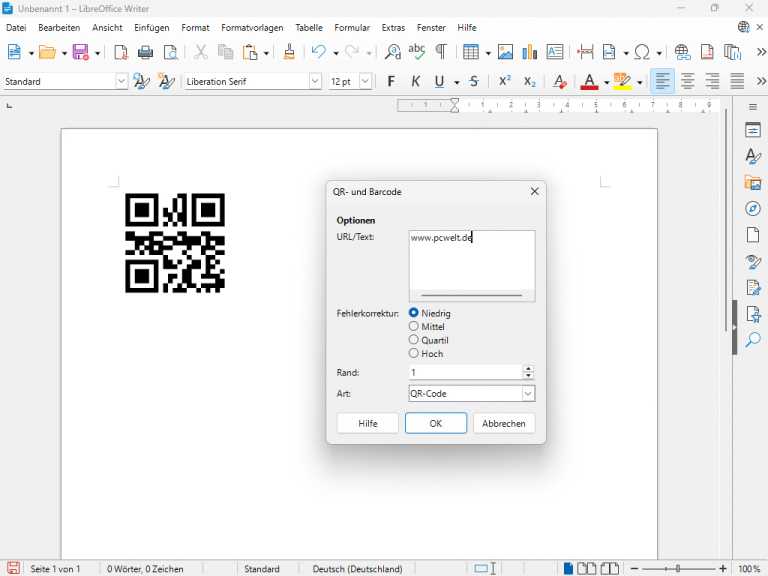Export directly as PDF icon

pyautogui.click(x=120, y=51)
